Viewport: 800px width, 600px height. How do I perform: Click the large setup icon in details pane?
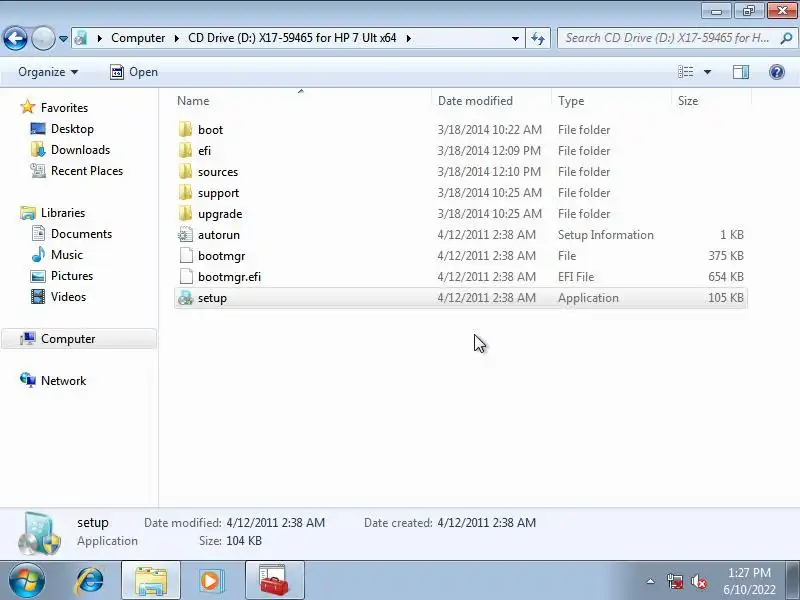click(x=39, y=533)
